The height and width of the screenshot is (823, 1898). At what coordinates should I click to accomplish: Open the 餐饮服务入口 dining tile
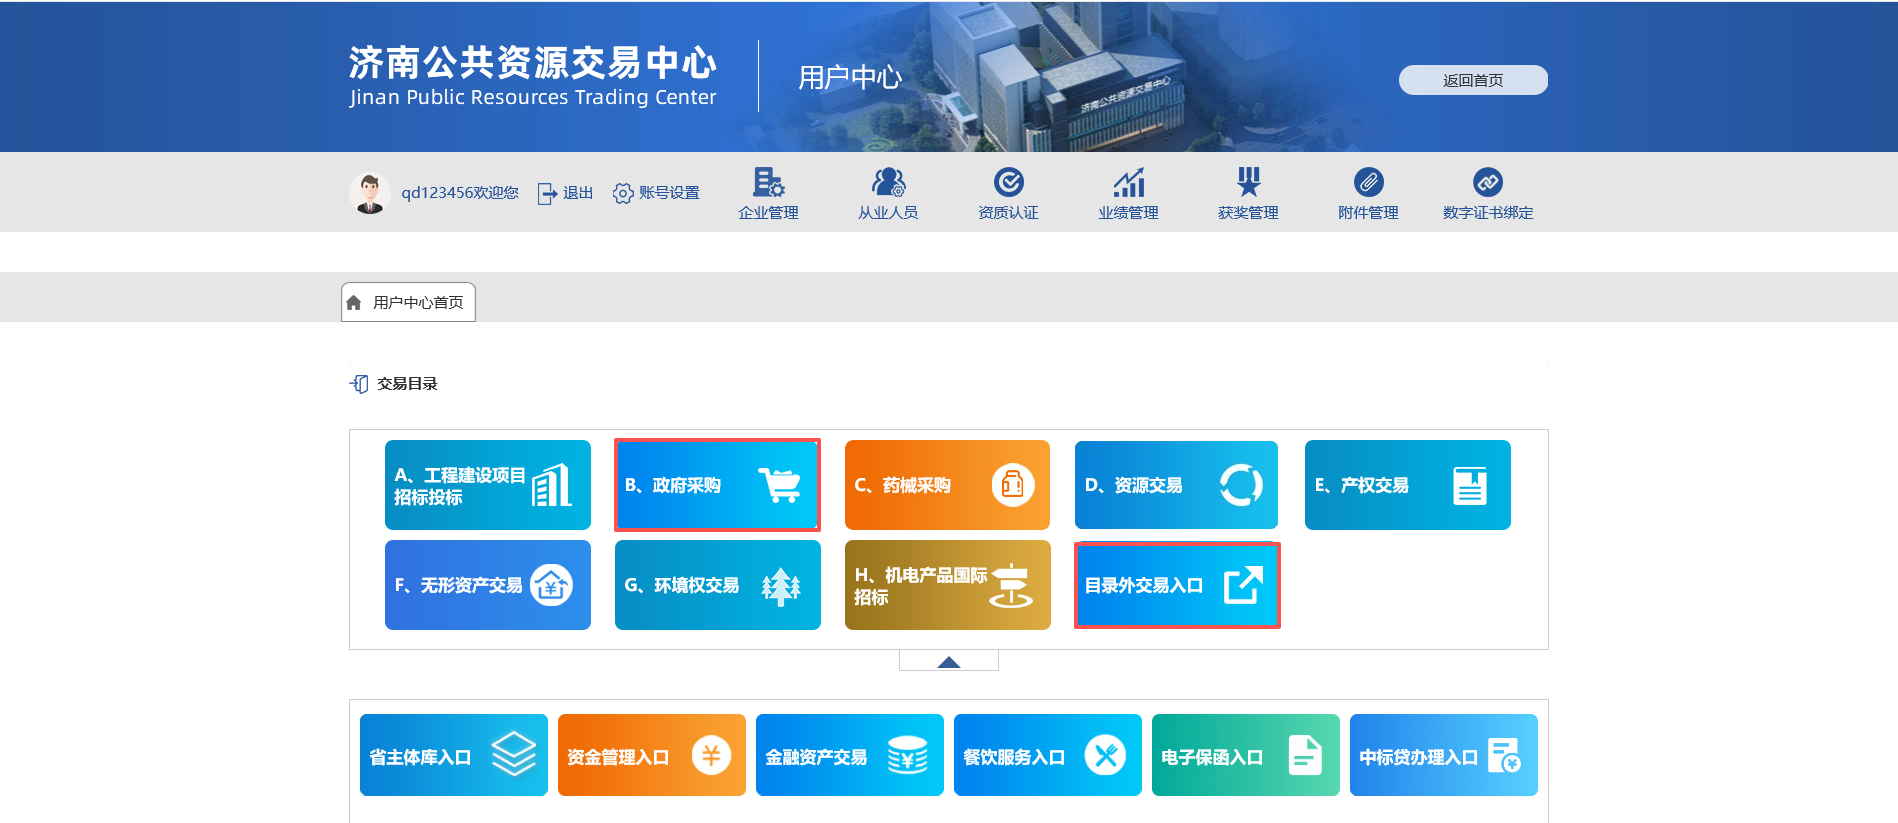[x=1047, y=755]
